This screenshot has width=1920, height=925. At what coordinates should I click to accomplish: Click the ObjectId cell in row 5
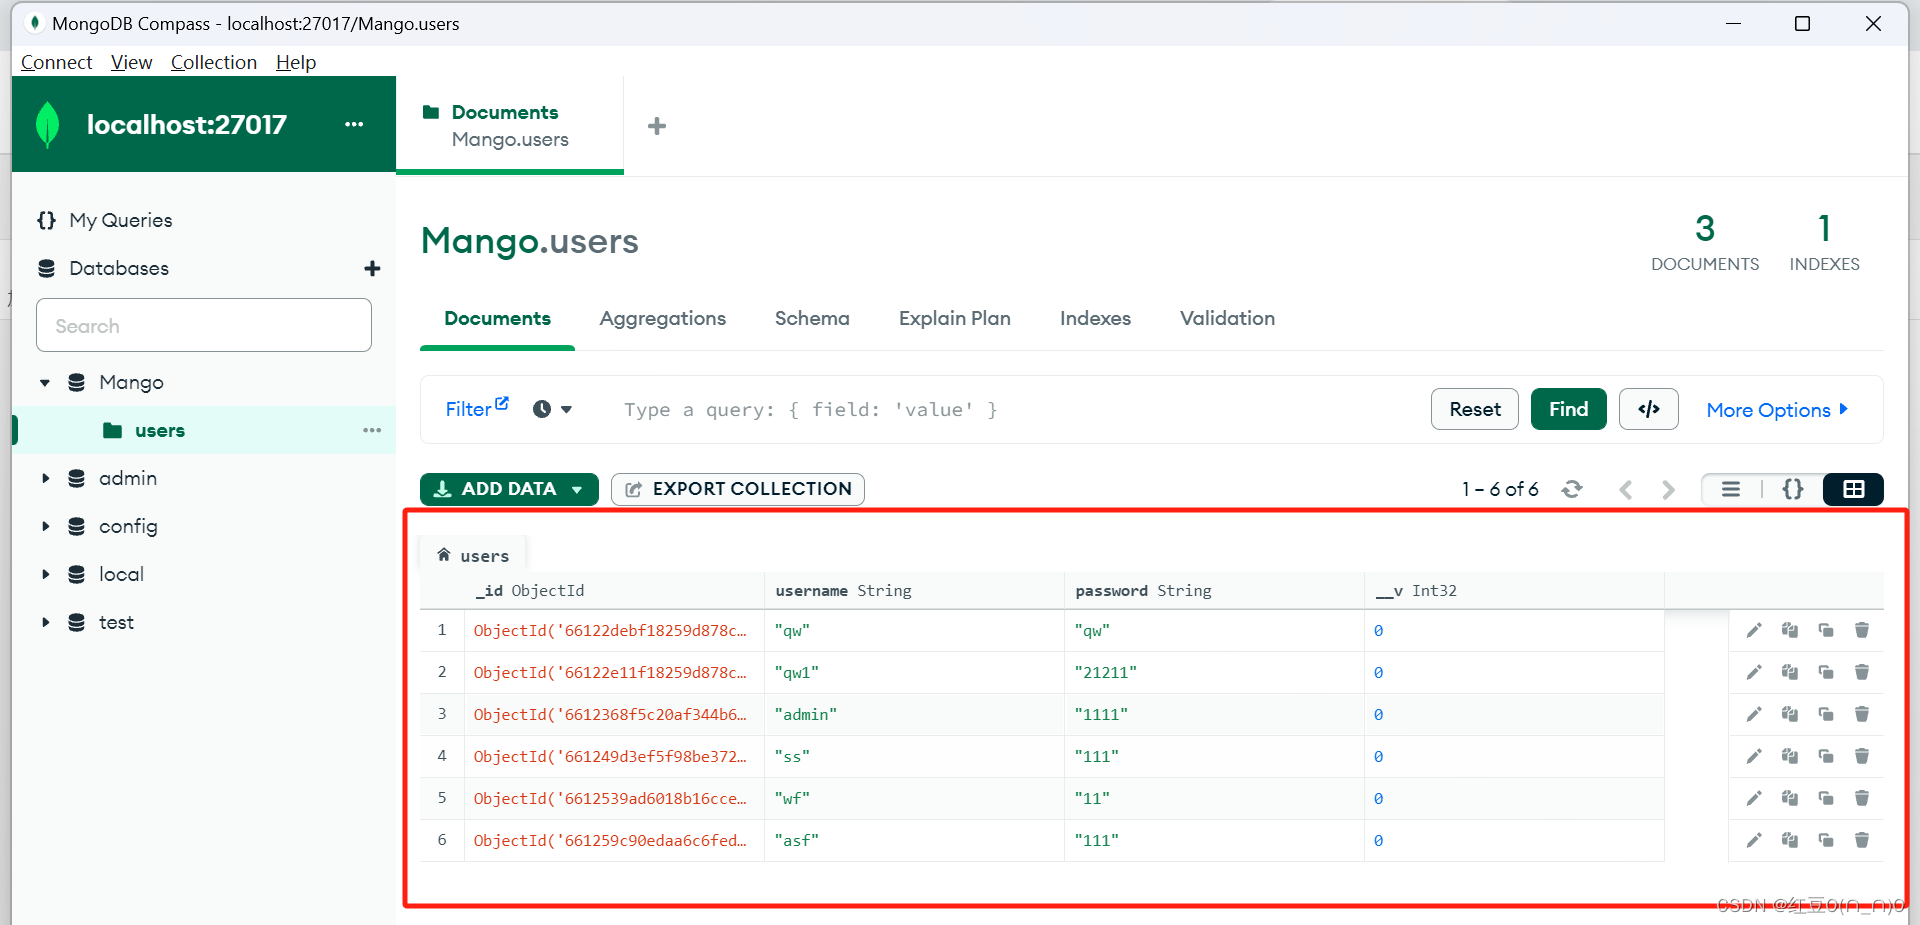tap(614, 798)
